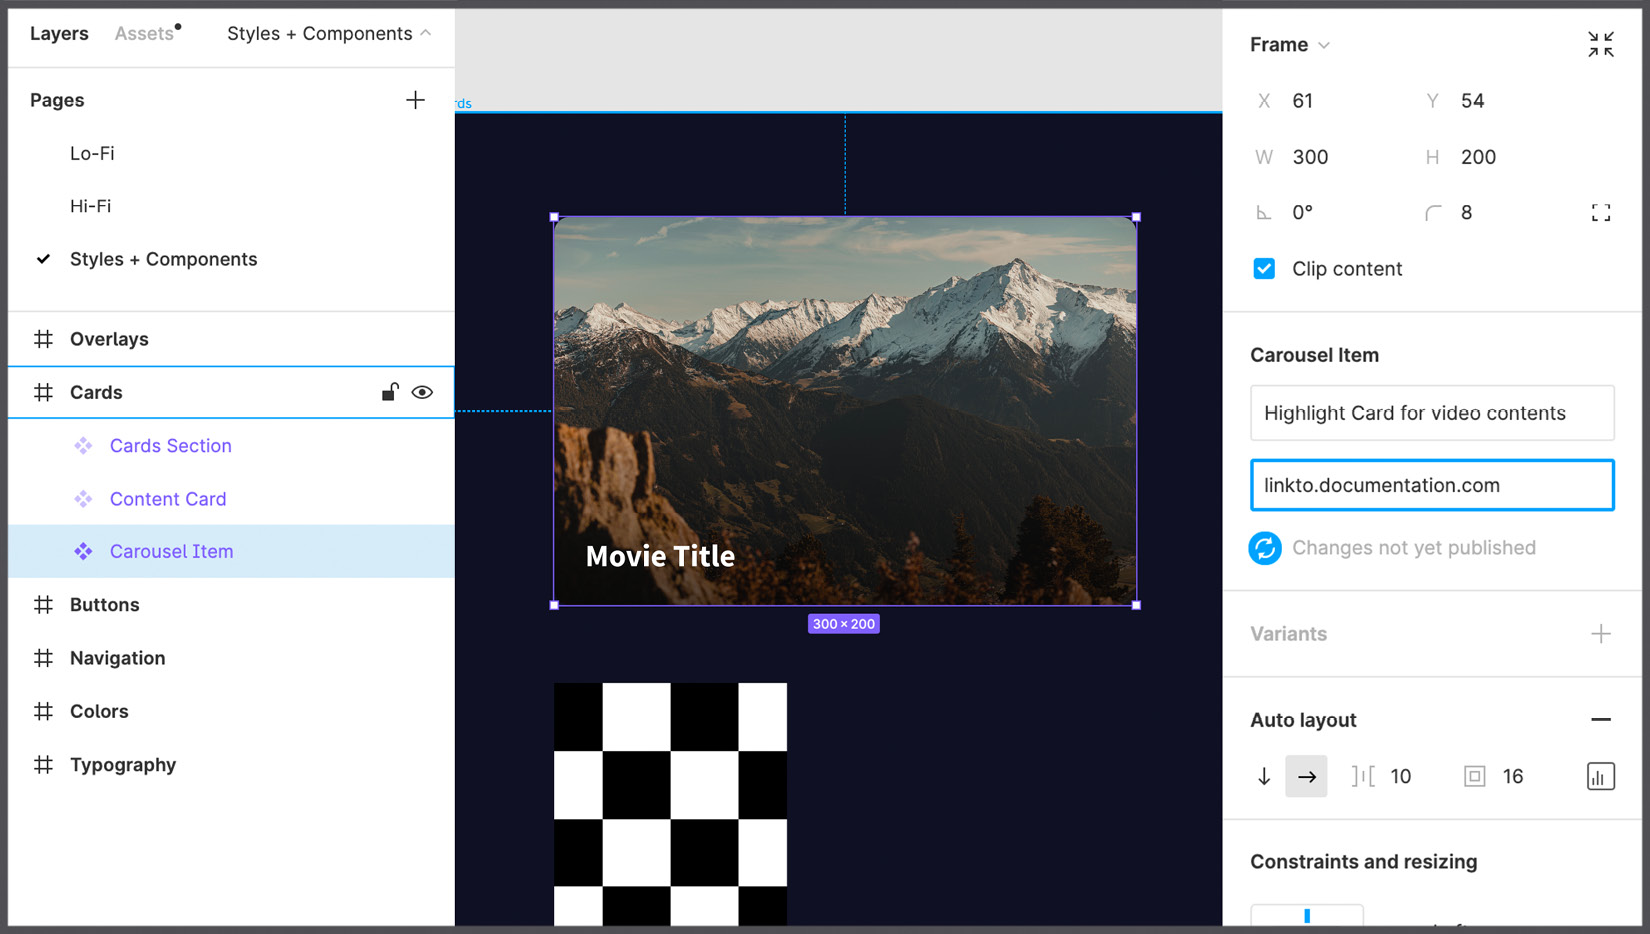Select the Content Card component
Screen dimensions: 1650x934
coord(167,498)
